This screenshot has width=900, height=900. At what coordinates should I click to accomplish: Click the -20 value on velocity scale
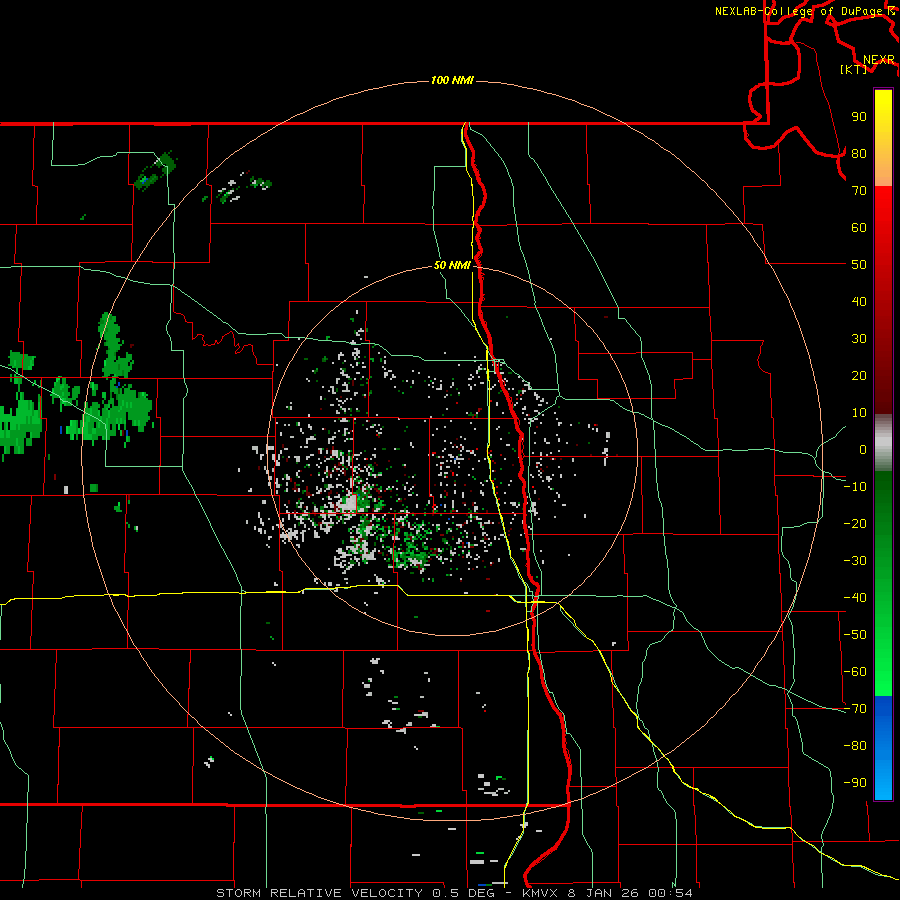click(855, 523)
